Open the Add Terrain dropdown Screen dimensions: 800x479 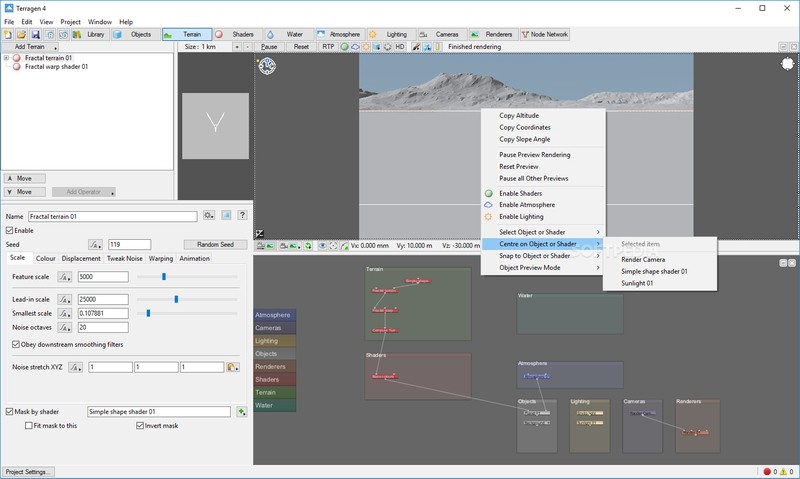click(x=30, y=47)
